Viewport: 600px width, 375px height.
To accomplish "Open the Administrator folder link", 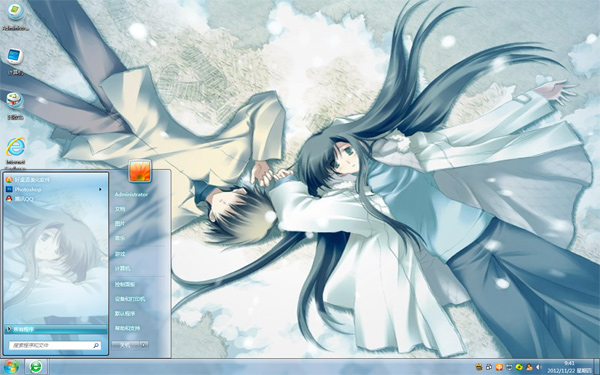I will pyautogui.click(x=131, y=194).
